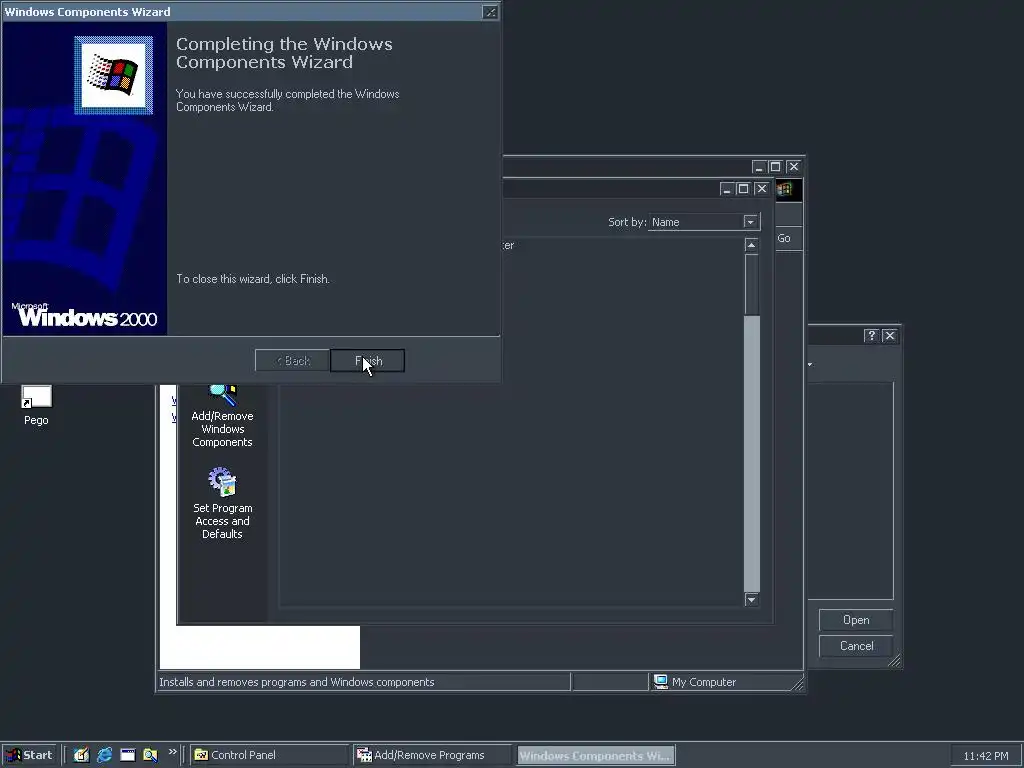Click Open in the background dialog
The height and width of the screenshot is (768, 1024).
tap(856, 620)
